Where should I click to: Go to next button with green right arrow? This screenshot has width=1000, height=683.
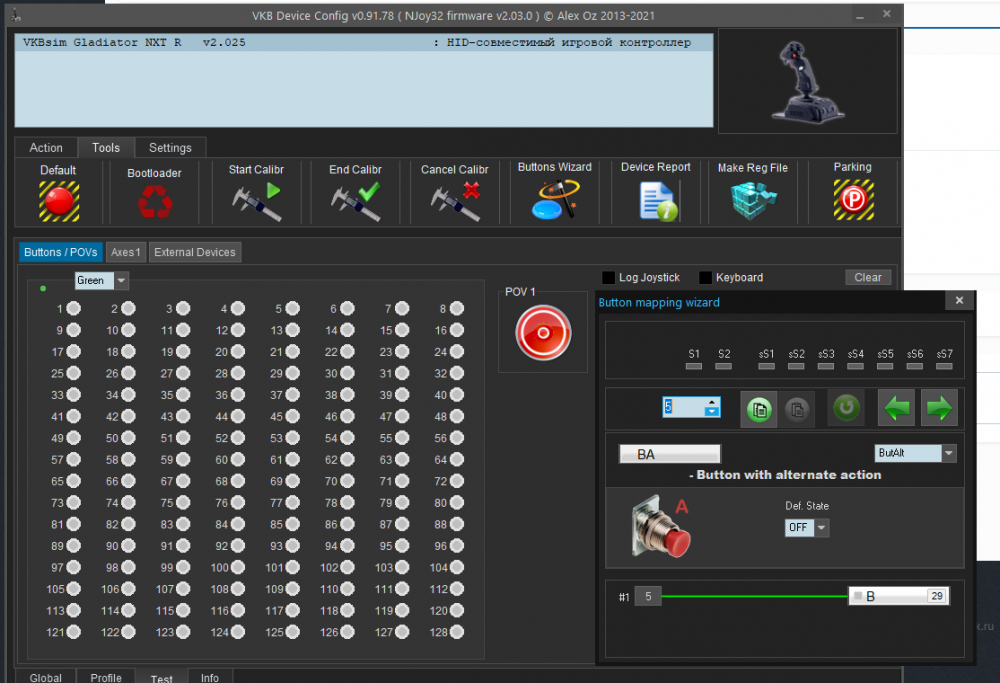tap(939, 408)
